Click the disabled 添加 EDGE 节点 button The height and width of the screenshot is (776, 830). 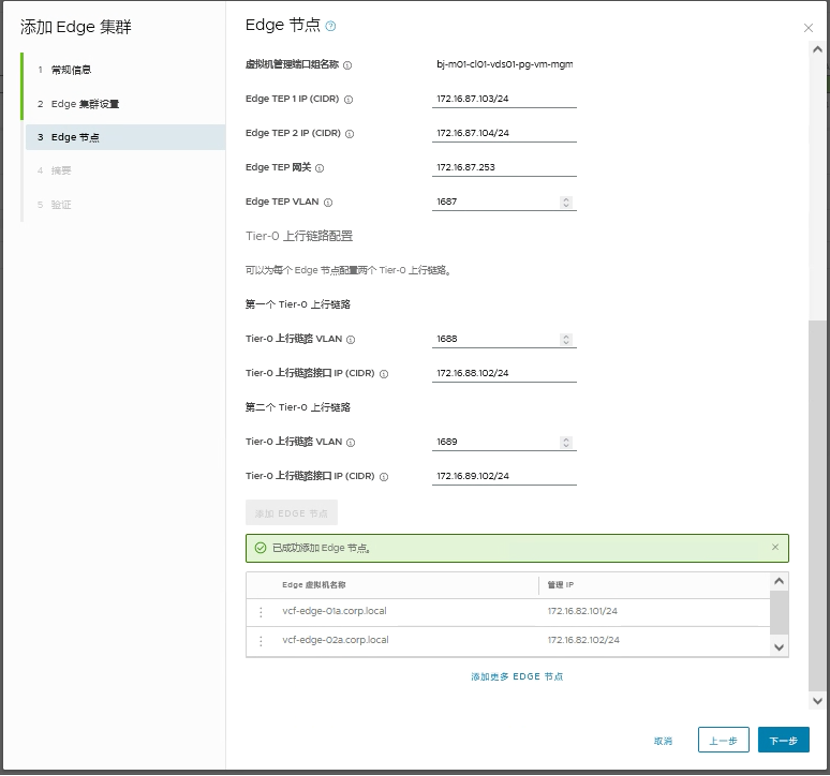pyautogui.click(x=292, y=513)
